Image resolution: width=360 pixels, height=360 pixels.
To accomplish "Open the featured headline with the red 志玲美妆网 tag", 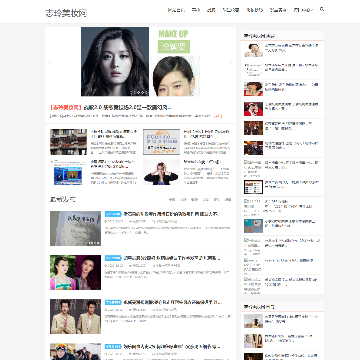I will 111,107.
